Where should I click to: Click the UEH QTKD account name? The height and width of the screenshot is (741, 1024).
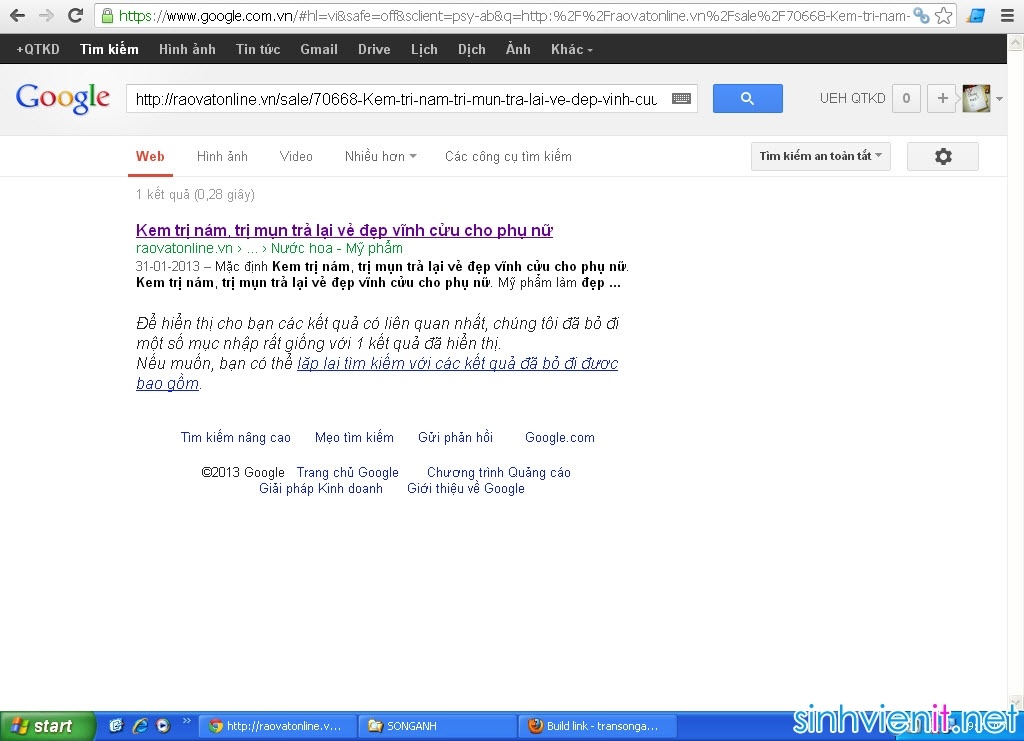852,99
